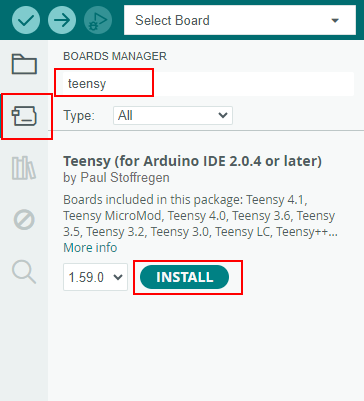Click the Select Board caret arrow
Screen dimensions: 364x401
pyautogui.click(x=335, y=21)
